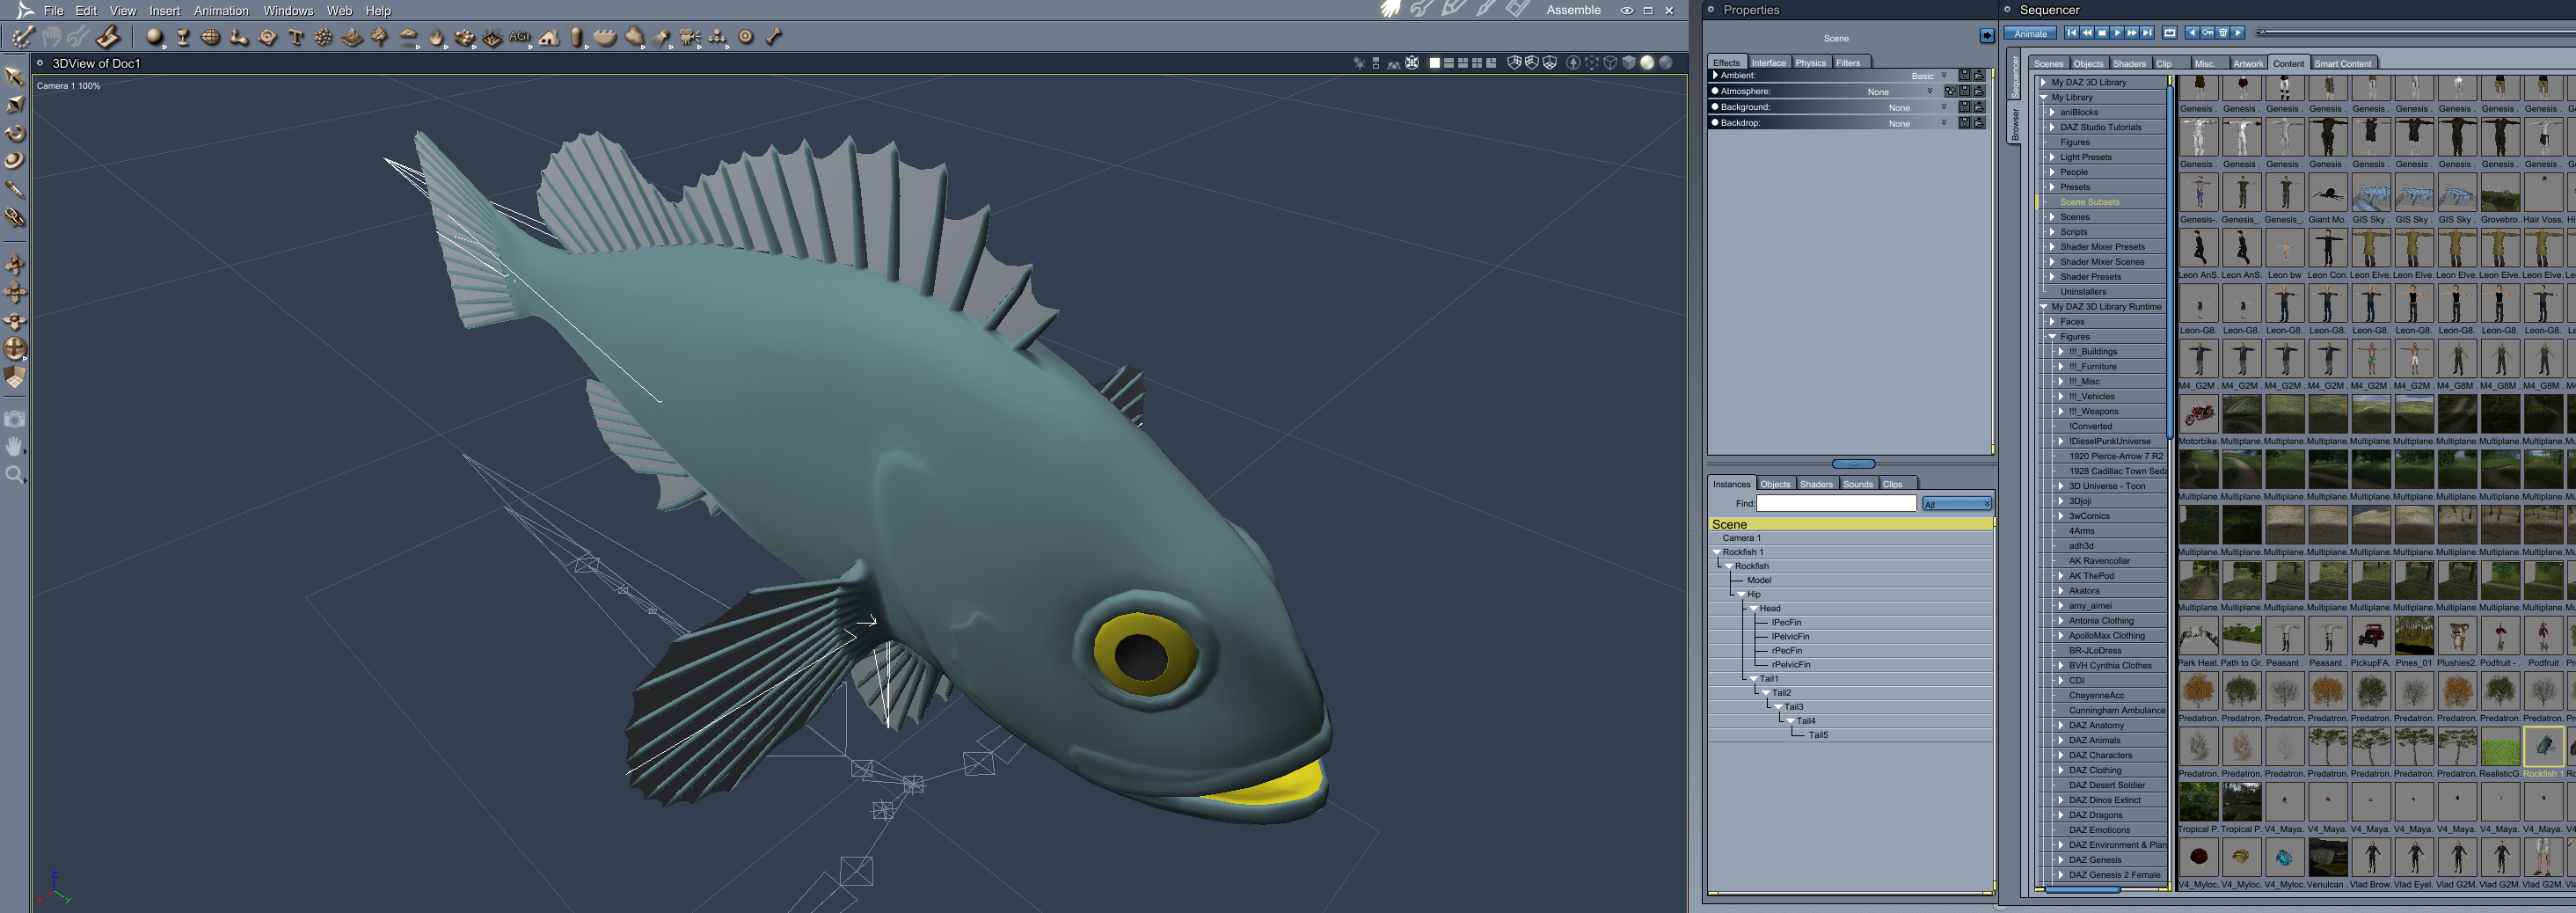The width and height of the screenshot is (2576, 913).
Task: Select the zoom magnifier tool
Action: [15, 475]
